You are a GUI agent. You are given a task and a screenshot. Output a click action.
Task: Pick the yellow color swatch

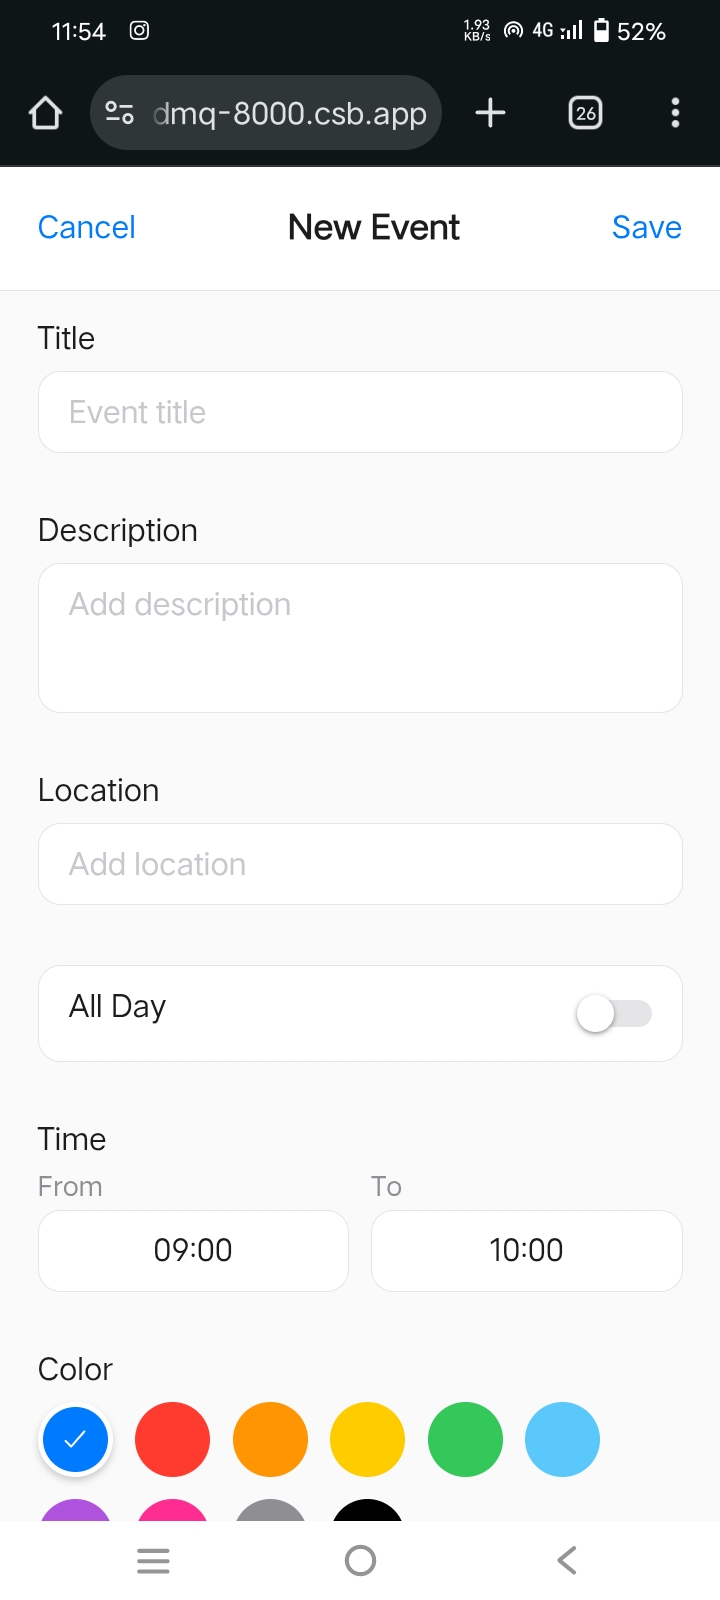pos(367,1439)
